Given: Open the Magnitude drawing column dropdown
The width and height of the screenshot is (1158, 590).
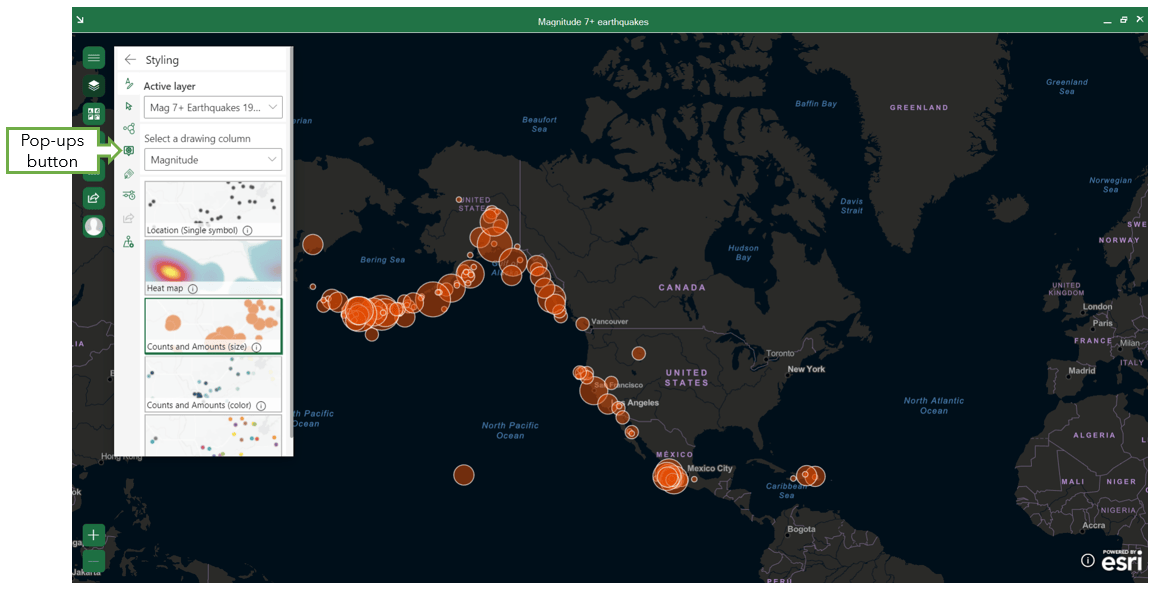Looking at the screenshot, I should (213, 159).
